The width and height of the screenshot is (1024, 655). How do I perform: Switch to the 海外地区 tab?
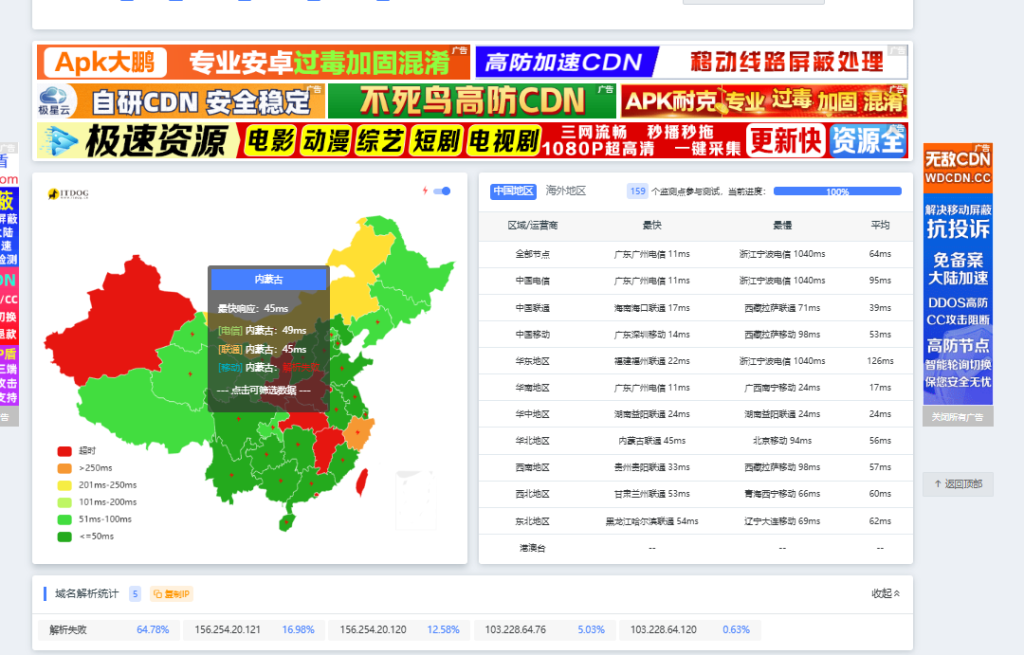tap(566, 191)
